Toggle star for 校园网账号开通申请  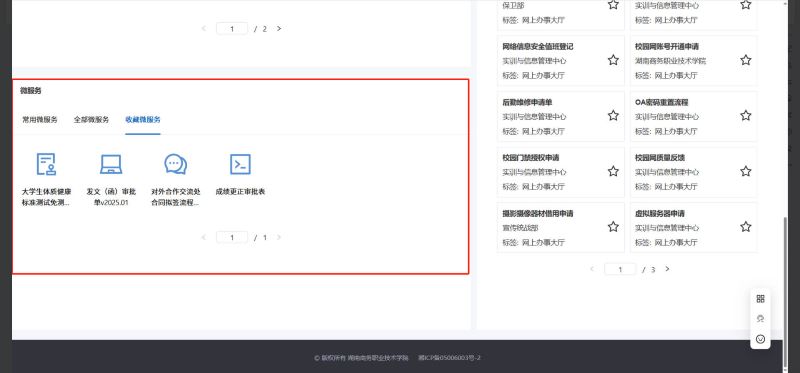pyautogui.click(x=745, y=60)
